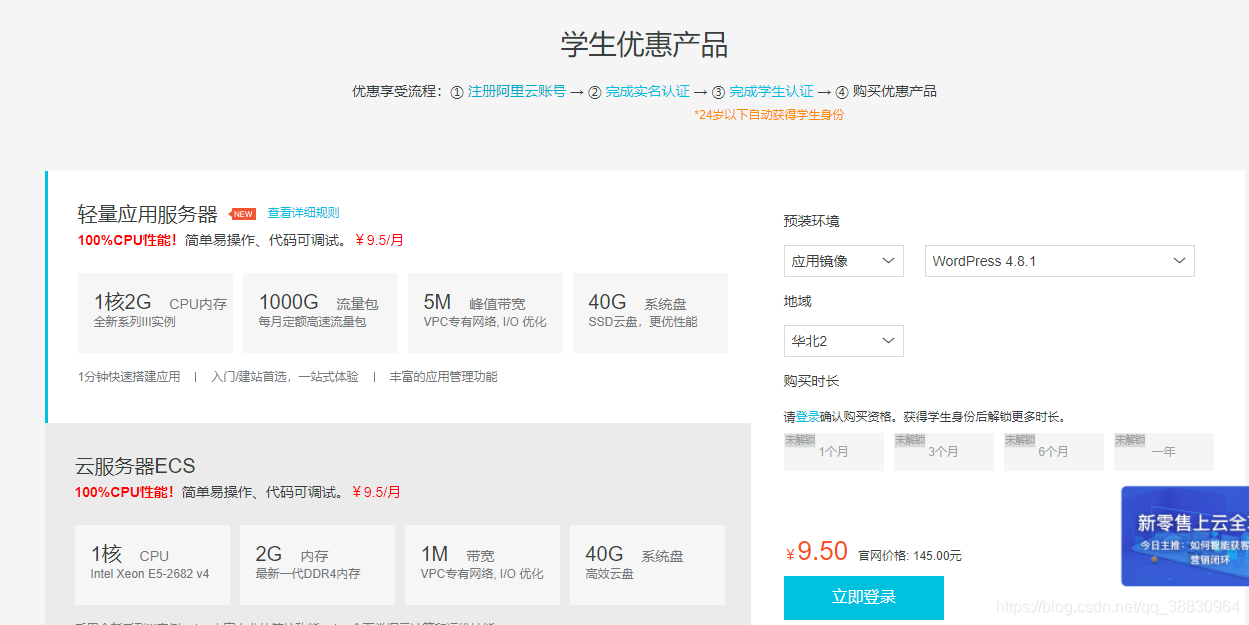Open 完成实名认证 link
Image resolution: width=1249 pixels, height=625 pixels.
pyautogui.click(x=648, y=91)
